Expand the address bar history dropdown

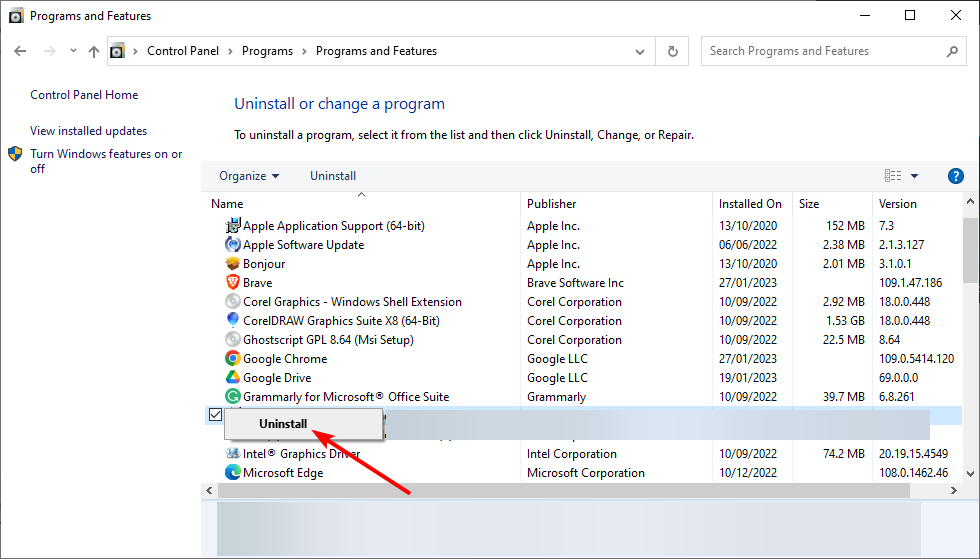point(639,51)
